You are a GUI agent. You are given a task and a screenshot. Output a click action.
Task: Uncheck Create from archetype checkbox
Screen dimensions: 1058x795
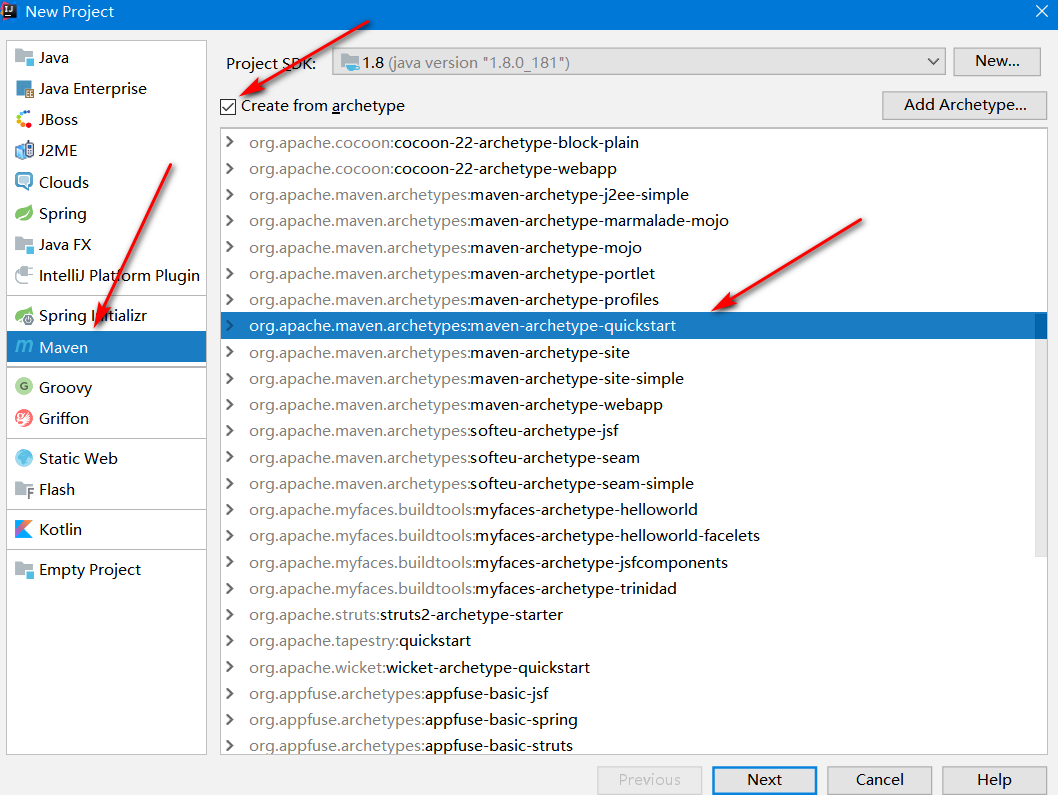coord(228,107)
